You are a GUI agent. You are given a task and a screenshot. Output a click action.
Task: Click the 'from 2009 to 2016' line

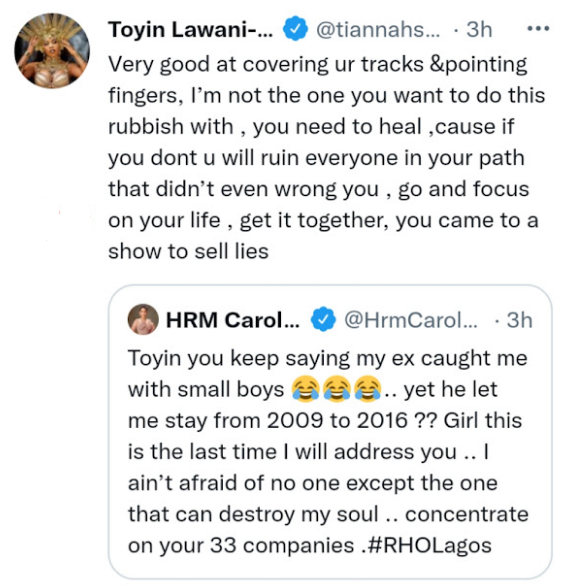tap(325, 420)
